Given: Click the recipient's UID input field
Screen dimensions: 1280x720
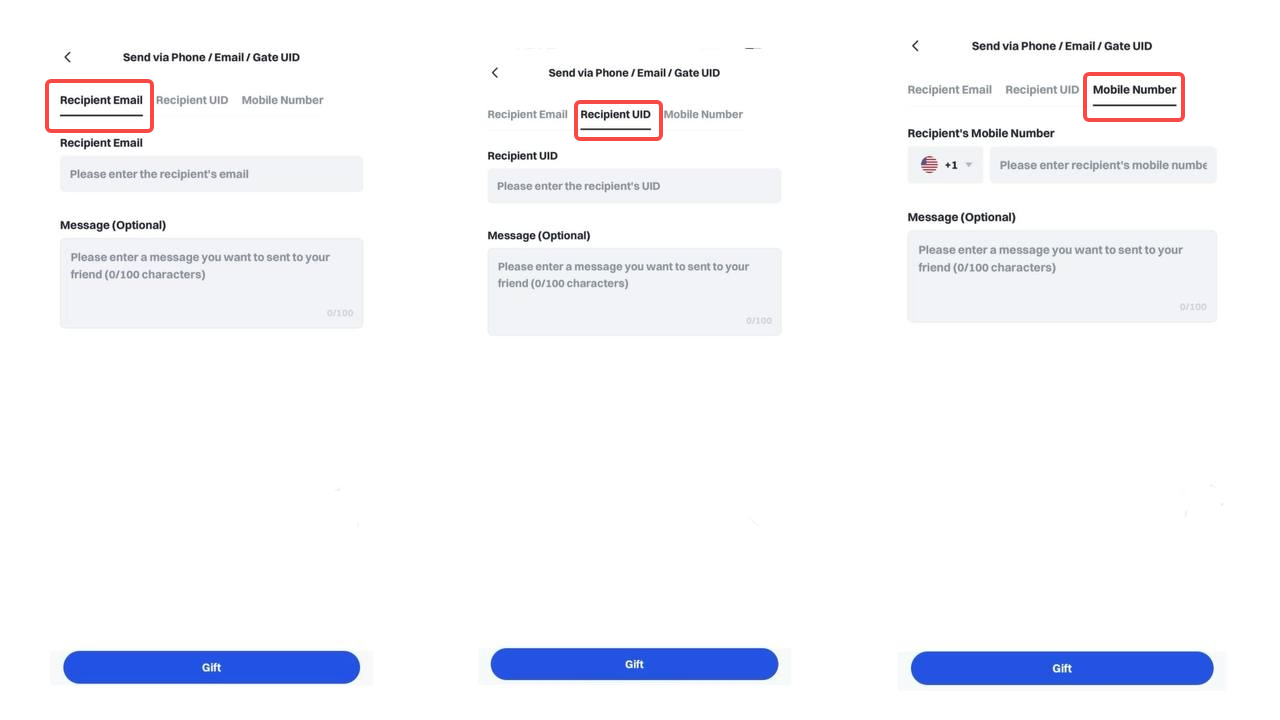Looking at the screenshot, I should 634,186.
